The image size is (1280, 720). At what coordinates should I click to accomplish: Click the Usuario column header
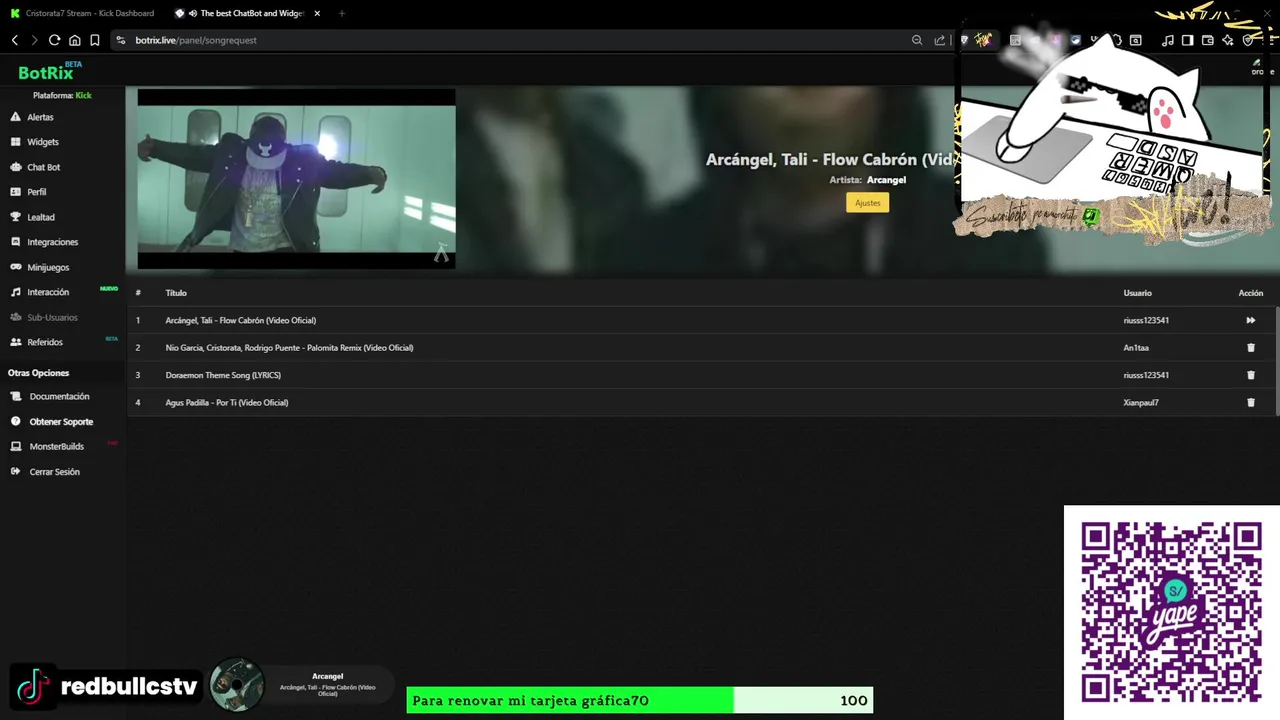click(1137, 293)
